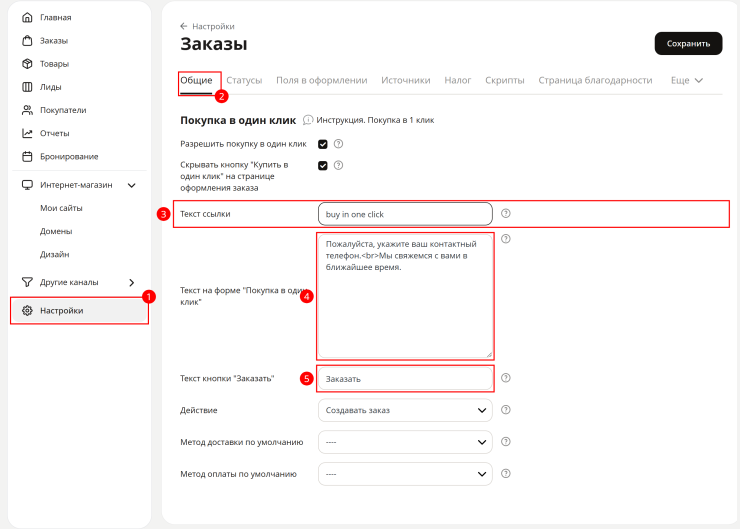
Task: Click the Сохранить button
Action: (688, 43)
